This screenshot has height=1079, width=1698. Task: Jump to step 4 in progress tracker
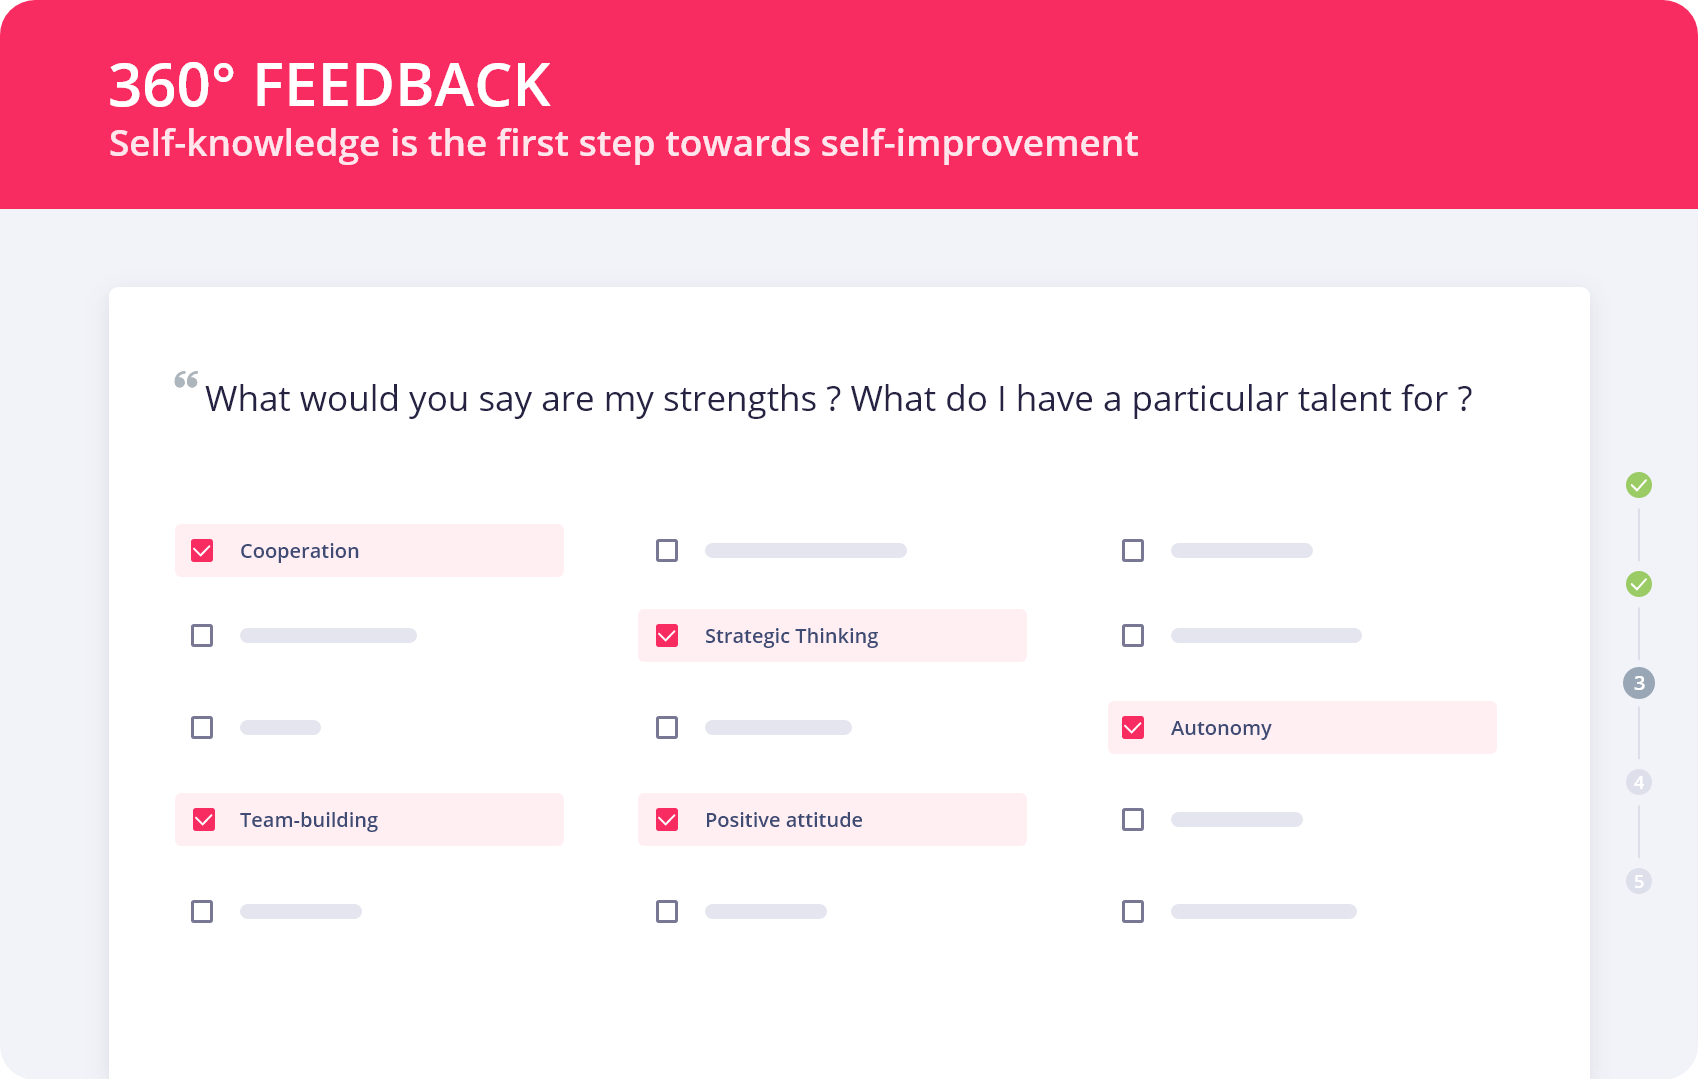pos(1638,782)
